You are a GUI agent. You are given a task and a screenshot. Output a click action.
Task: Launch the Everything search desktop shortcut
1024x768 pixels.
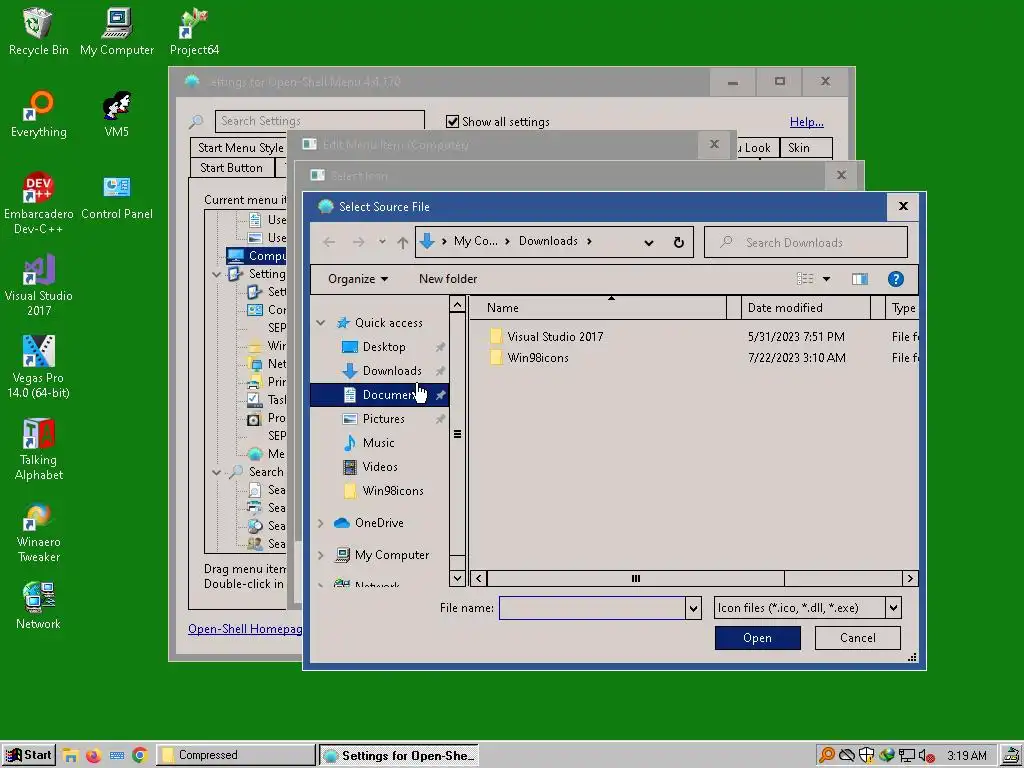click(x=39, y=114)
